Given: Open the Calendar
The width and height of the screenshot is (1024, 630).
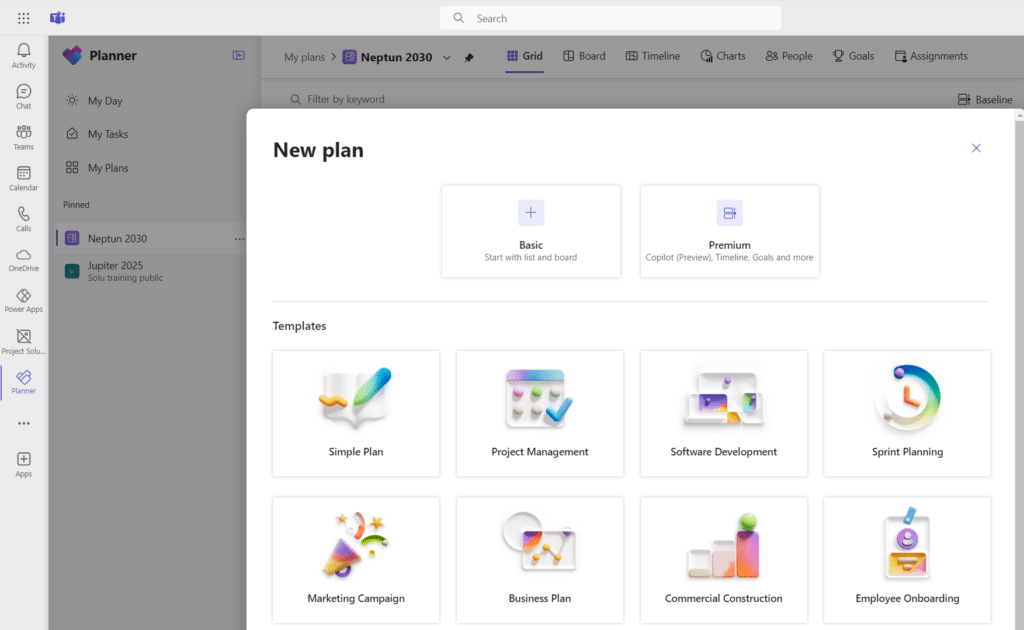Looking at the screenshot, I should pos(23,175).
